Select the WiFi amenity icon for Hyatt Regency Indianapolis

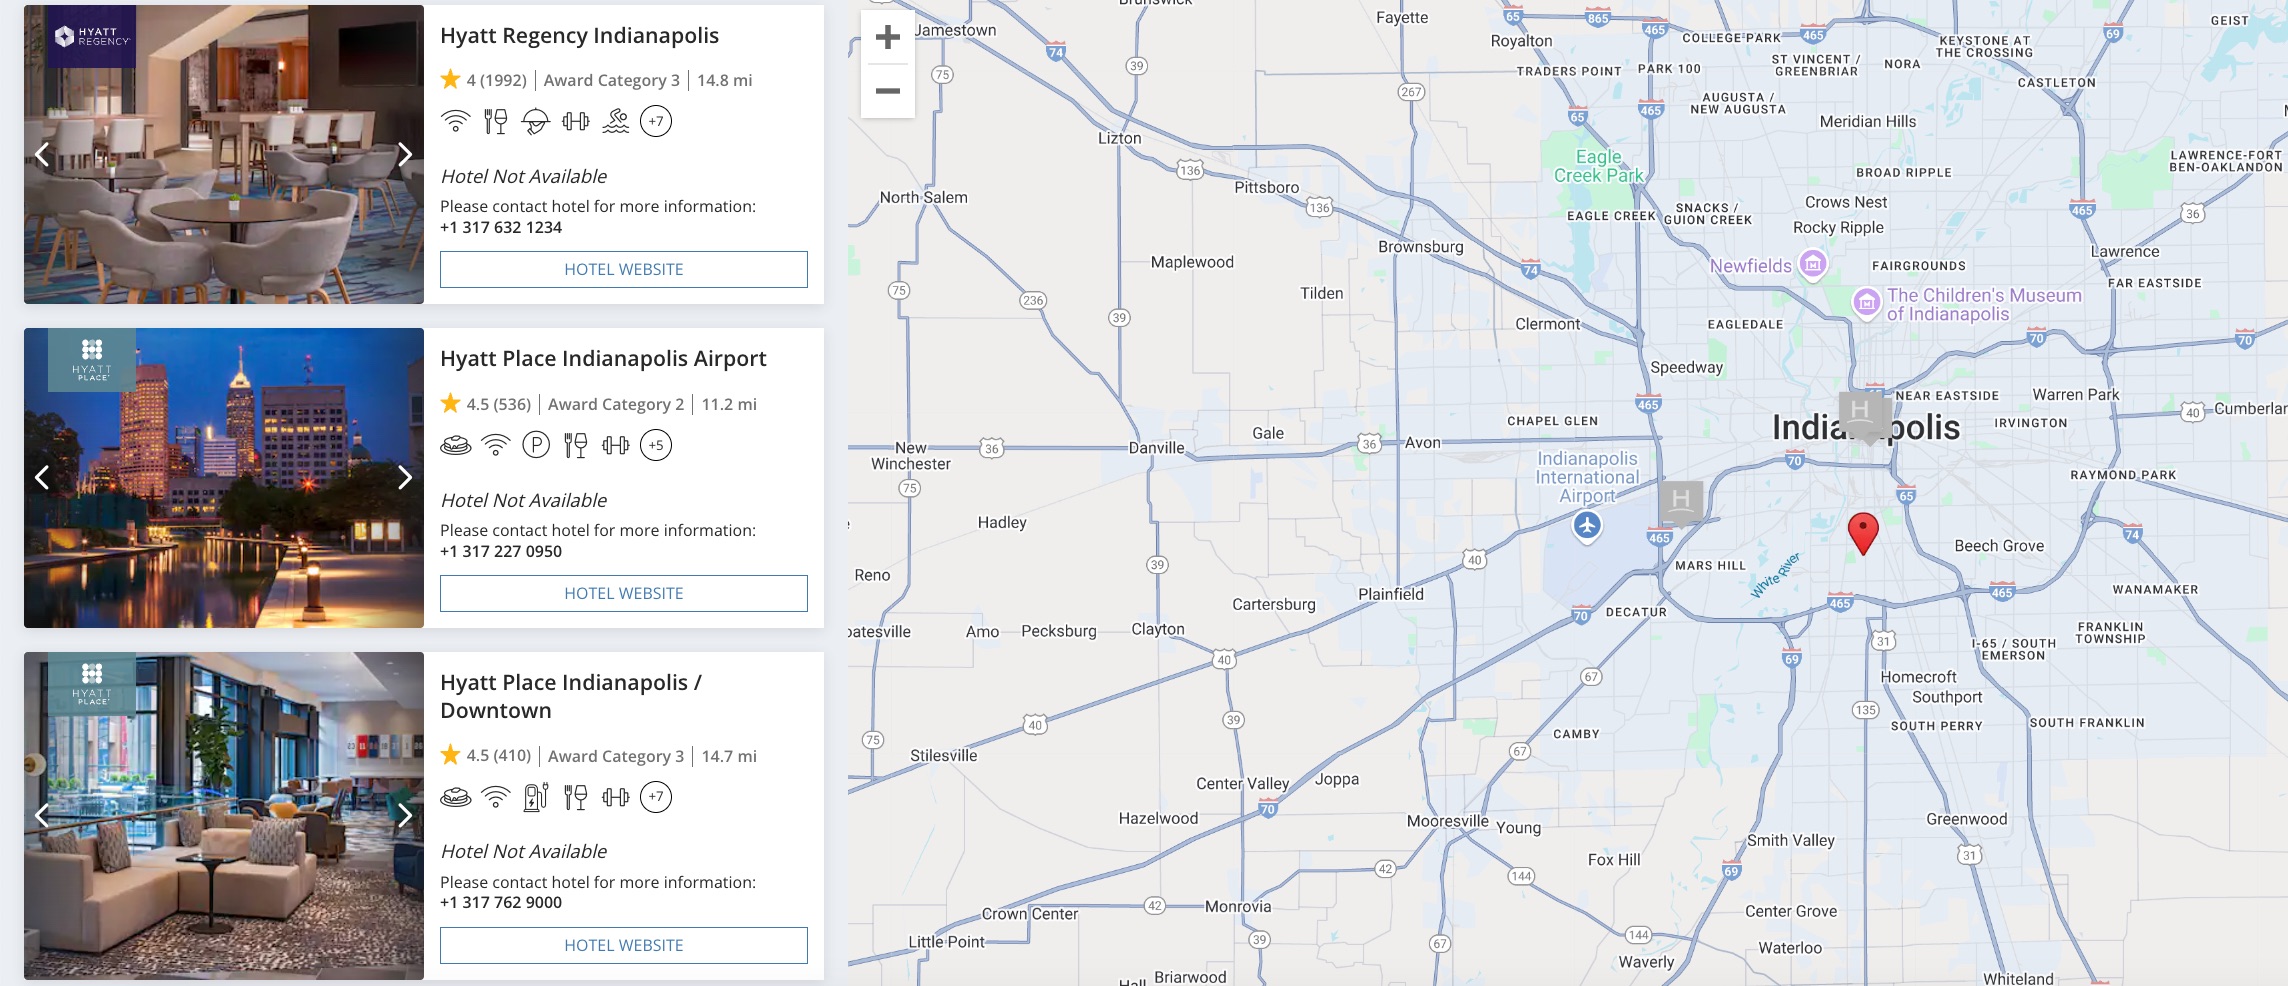coord(455,121)
